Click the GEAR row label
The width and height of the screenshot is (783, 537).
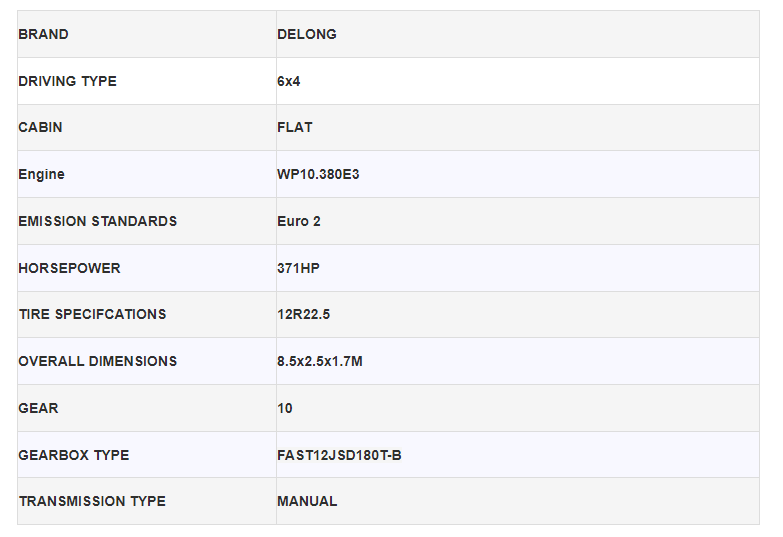pos(38,408)
